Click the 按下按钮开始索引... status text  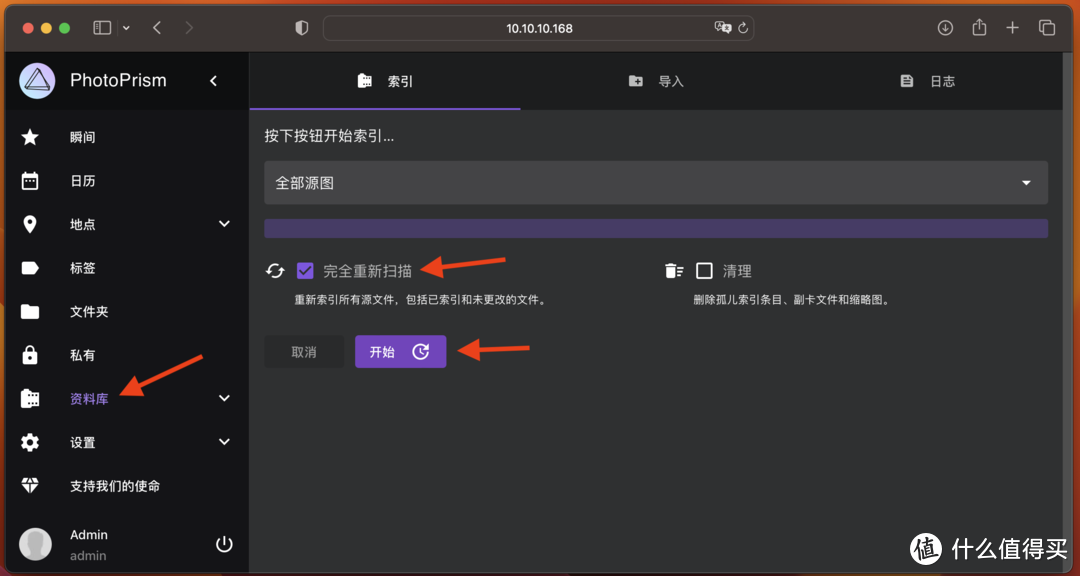330,136
